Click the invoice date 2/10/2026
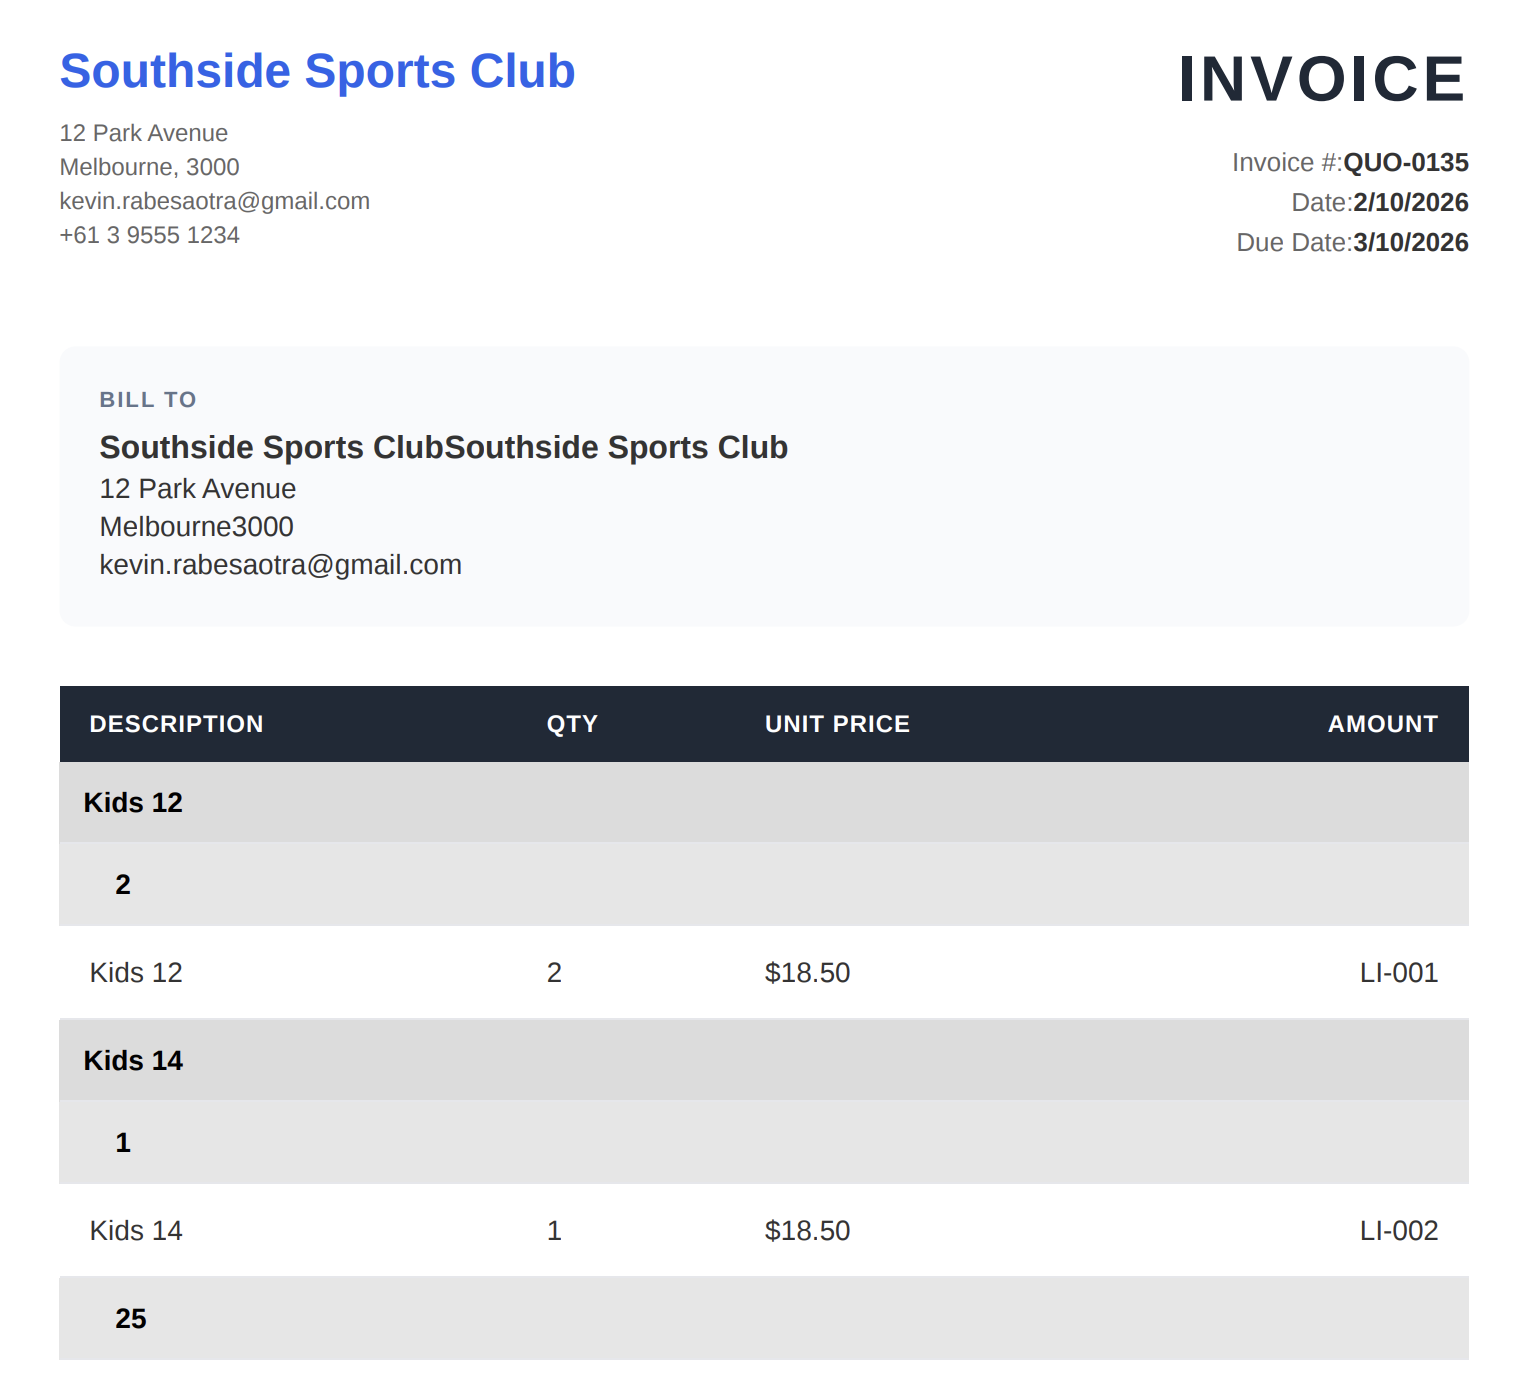1528x1392 pixels. pos(1410,203)
